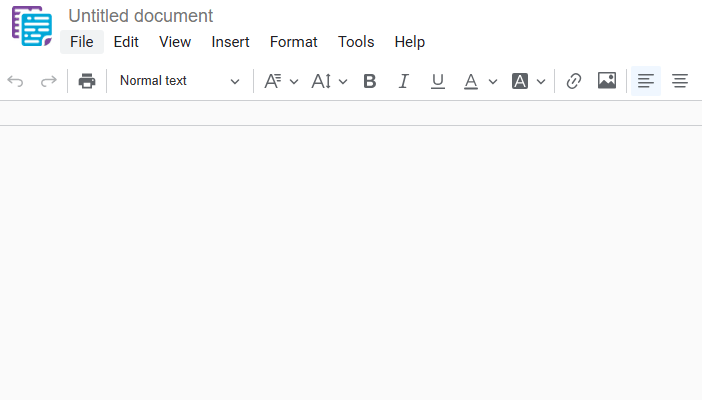Insert an image
The width and height of the screenshot is (702, 400).
(x=607, y=81)
